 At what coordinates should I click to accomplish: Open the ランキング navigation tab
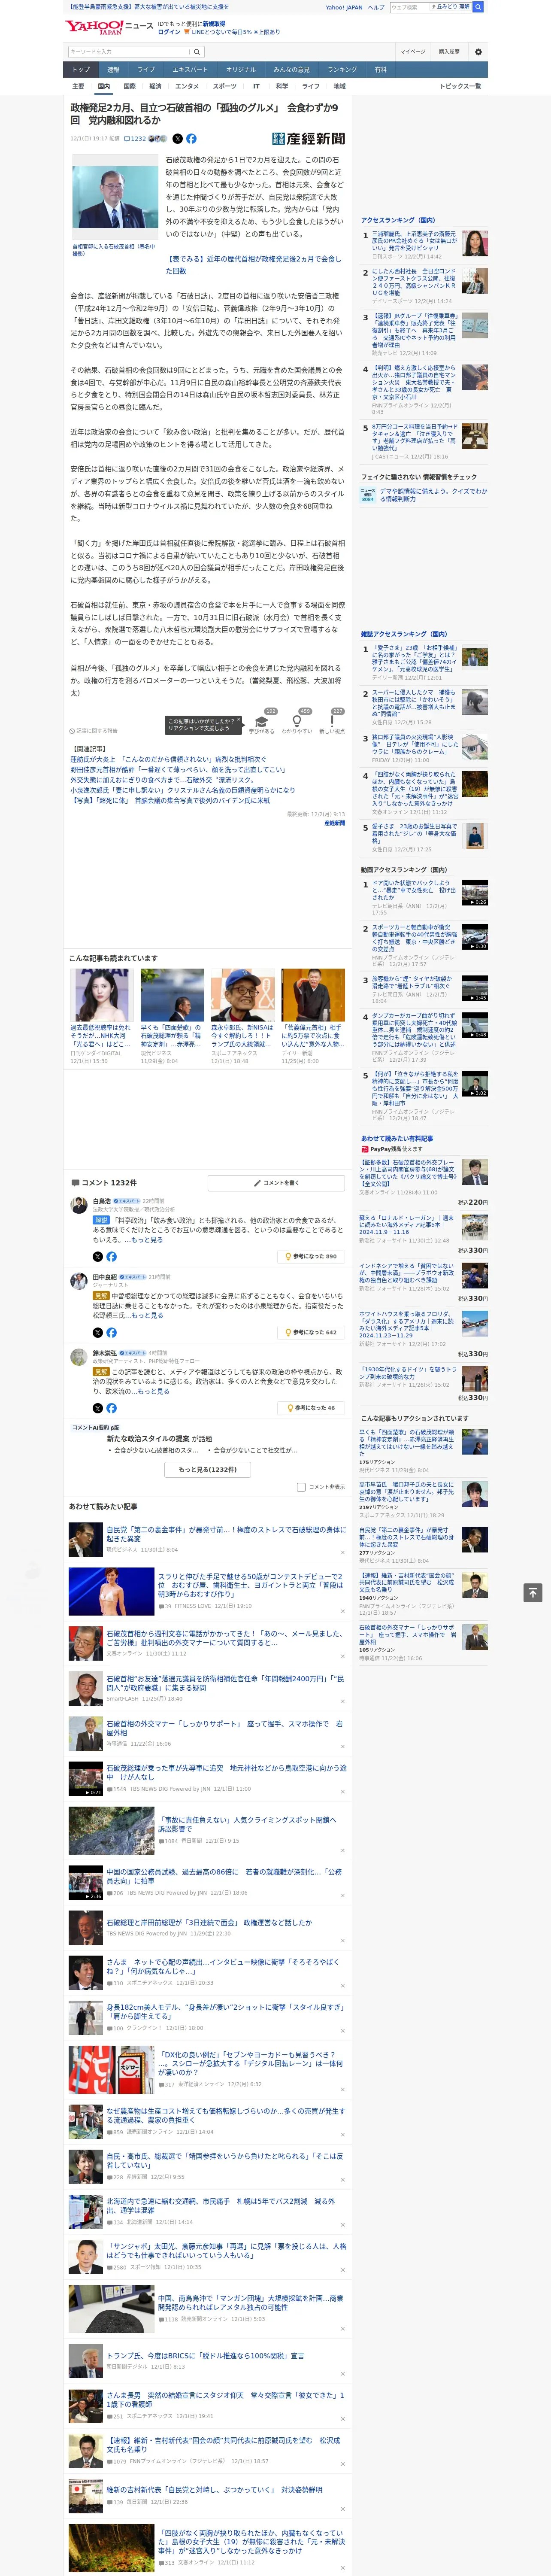coord(342,69)
